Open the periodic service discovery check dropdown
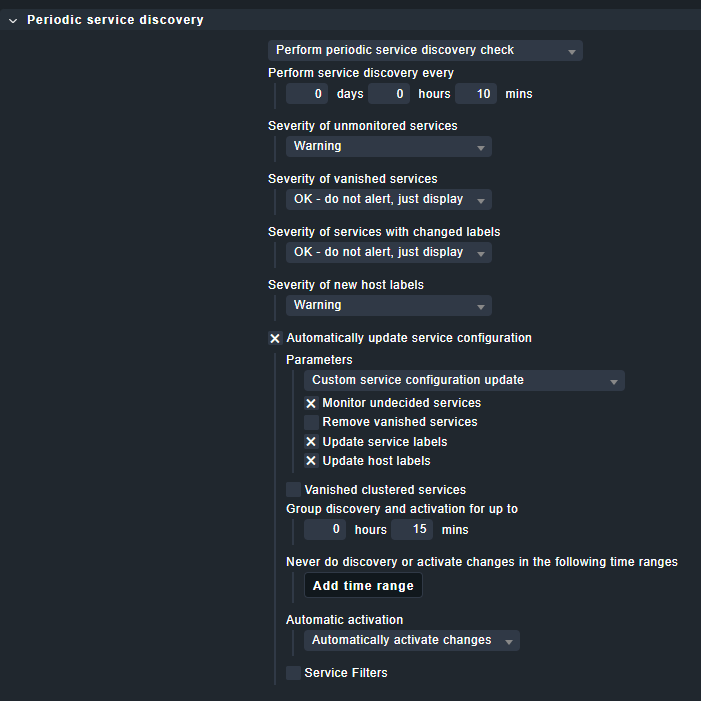The image size is (701, 701). click(425, 50)
